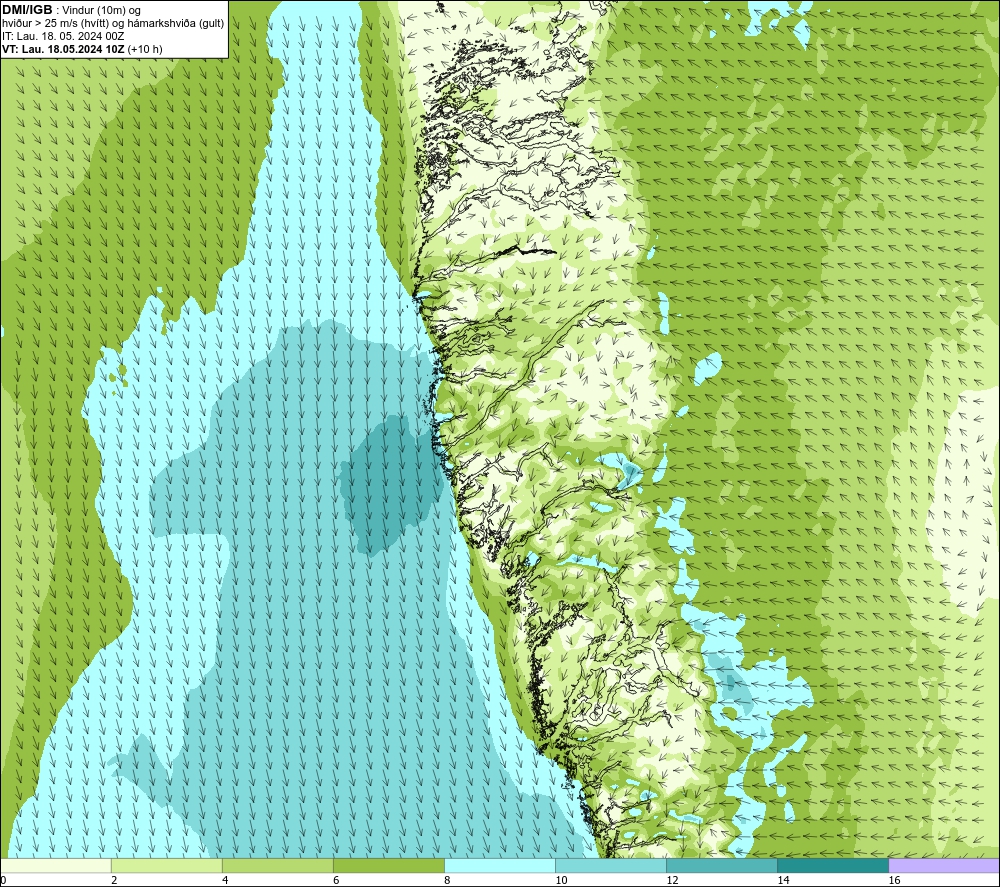
Task: Click the 'IT: Lau. 18. 05. 2024 00Z' line
Action: point(63,36)
